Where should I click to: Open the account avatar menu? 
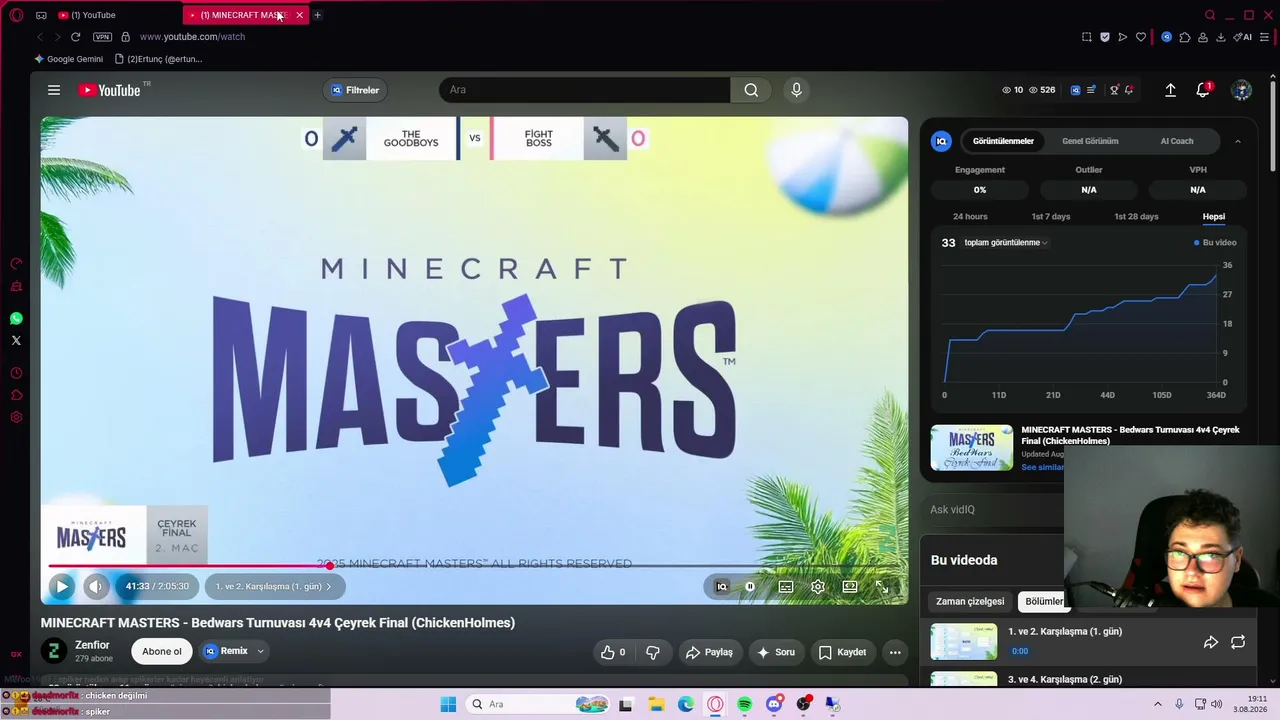point(1242,90)
